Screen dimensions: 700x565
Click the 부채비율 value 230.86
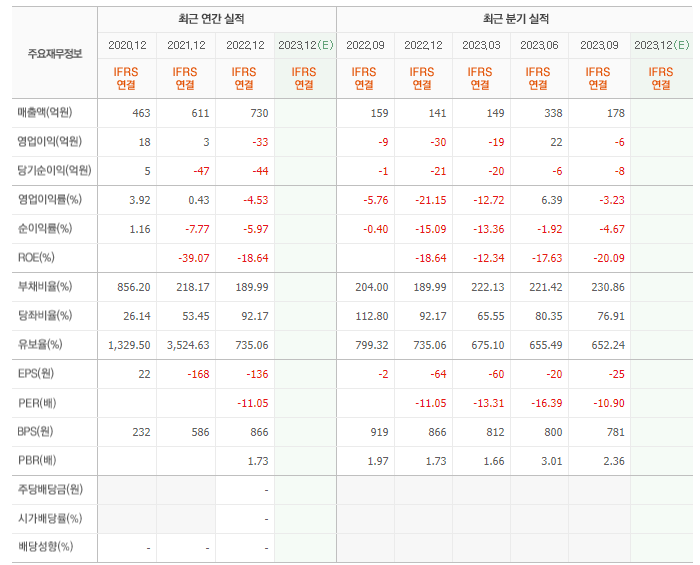click(608, 287)
